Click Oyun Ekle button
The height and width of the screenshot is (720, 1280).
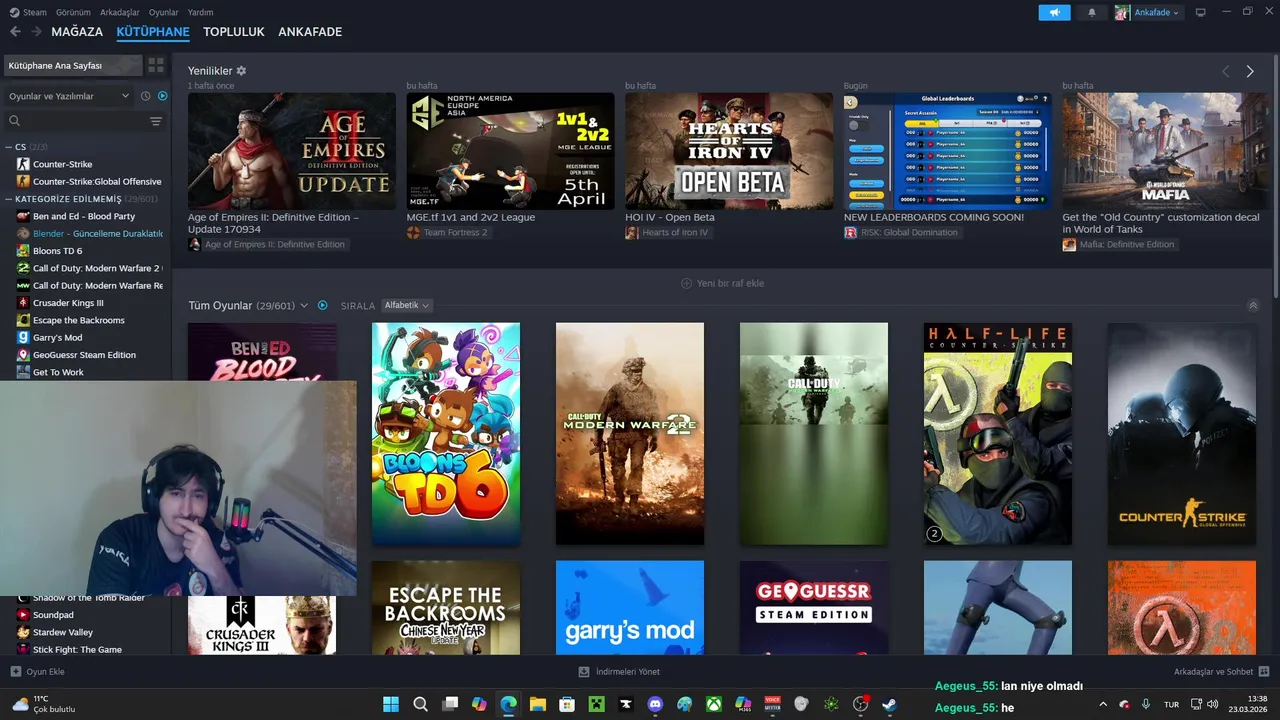pyautogui.click(x=38, y=672)
